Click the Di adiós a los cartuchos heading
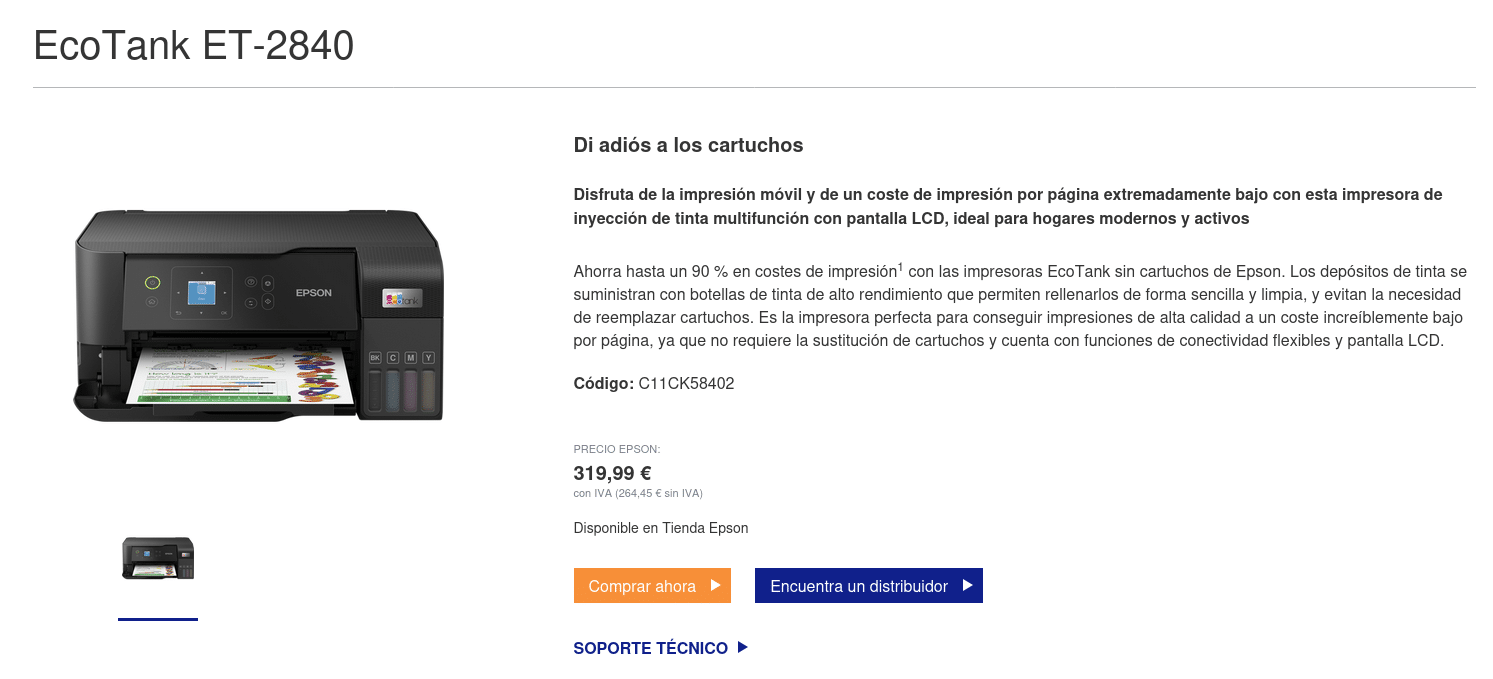This screenshot has height=679, width=1493. [x=688, y=145]
